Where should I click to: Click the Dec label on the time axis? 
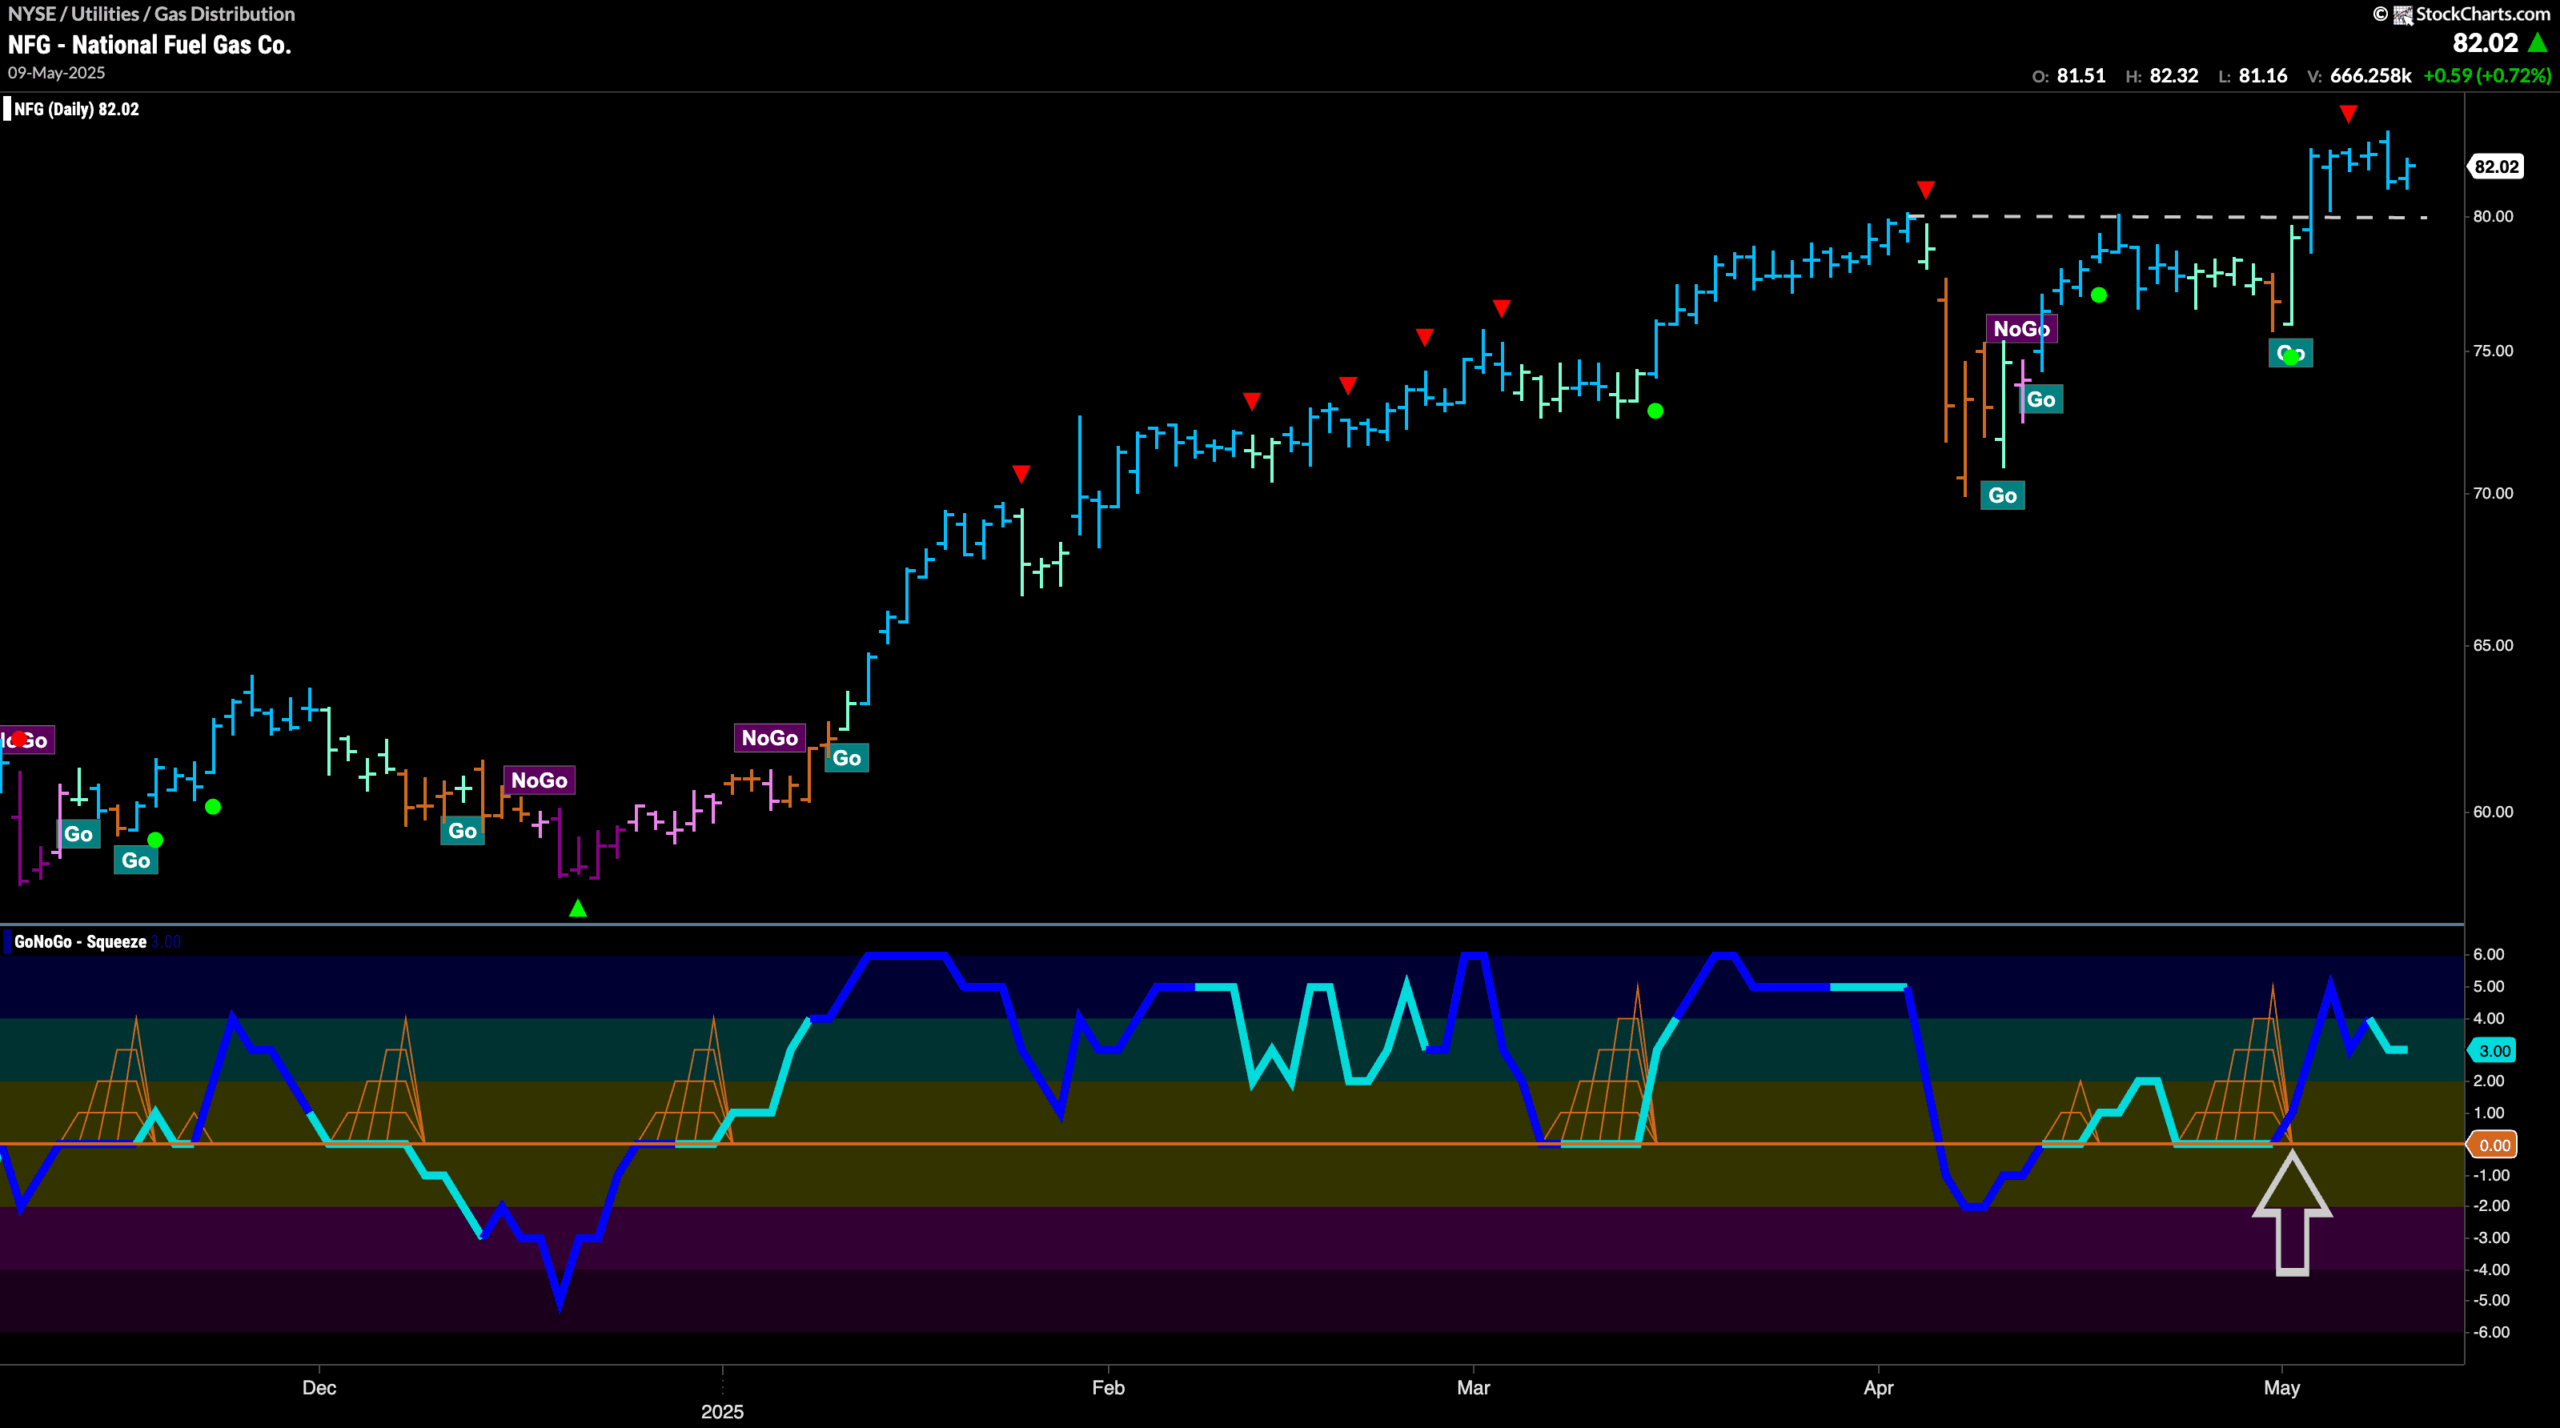coord(319,1388)
